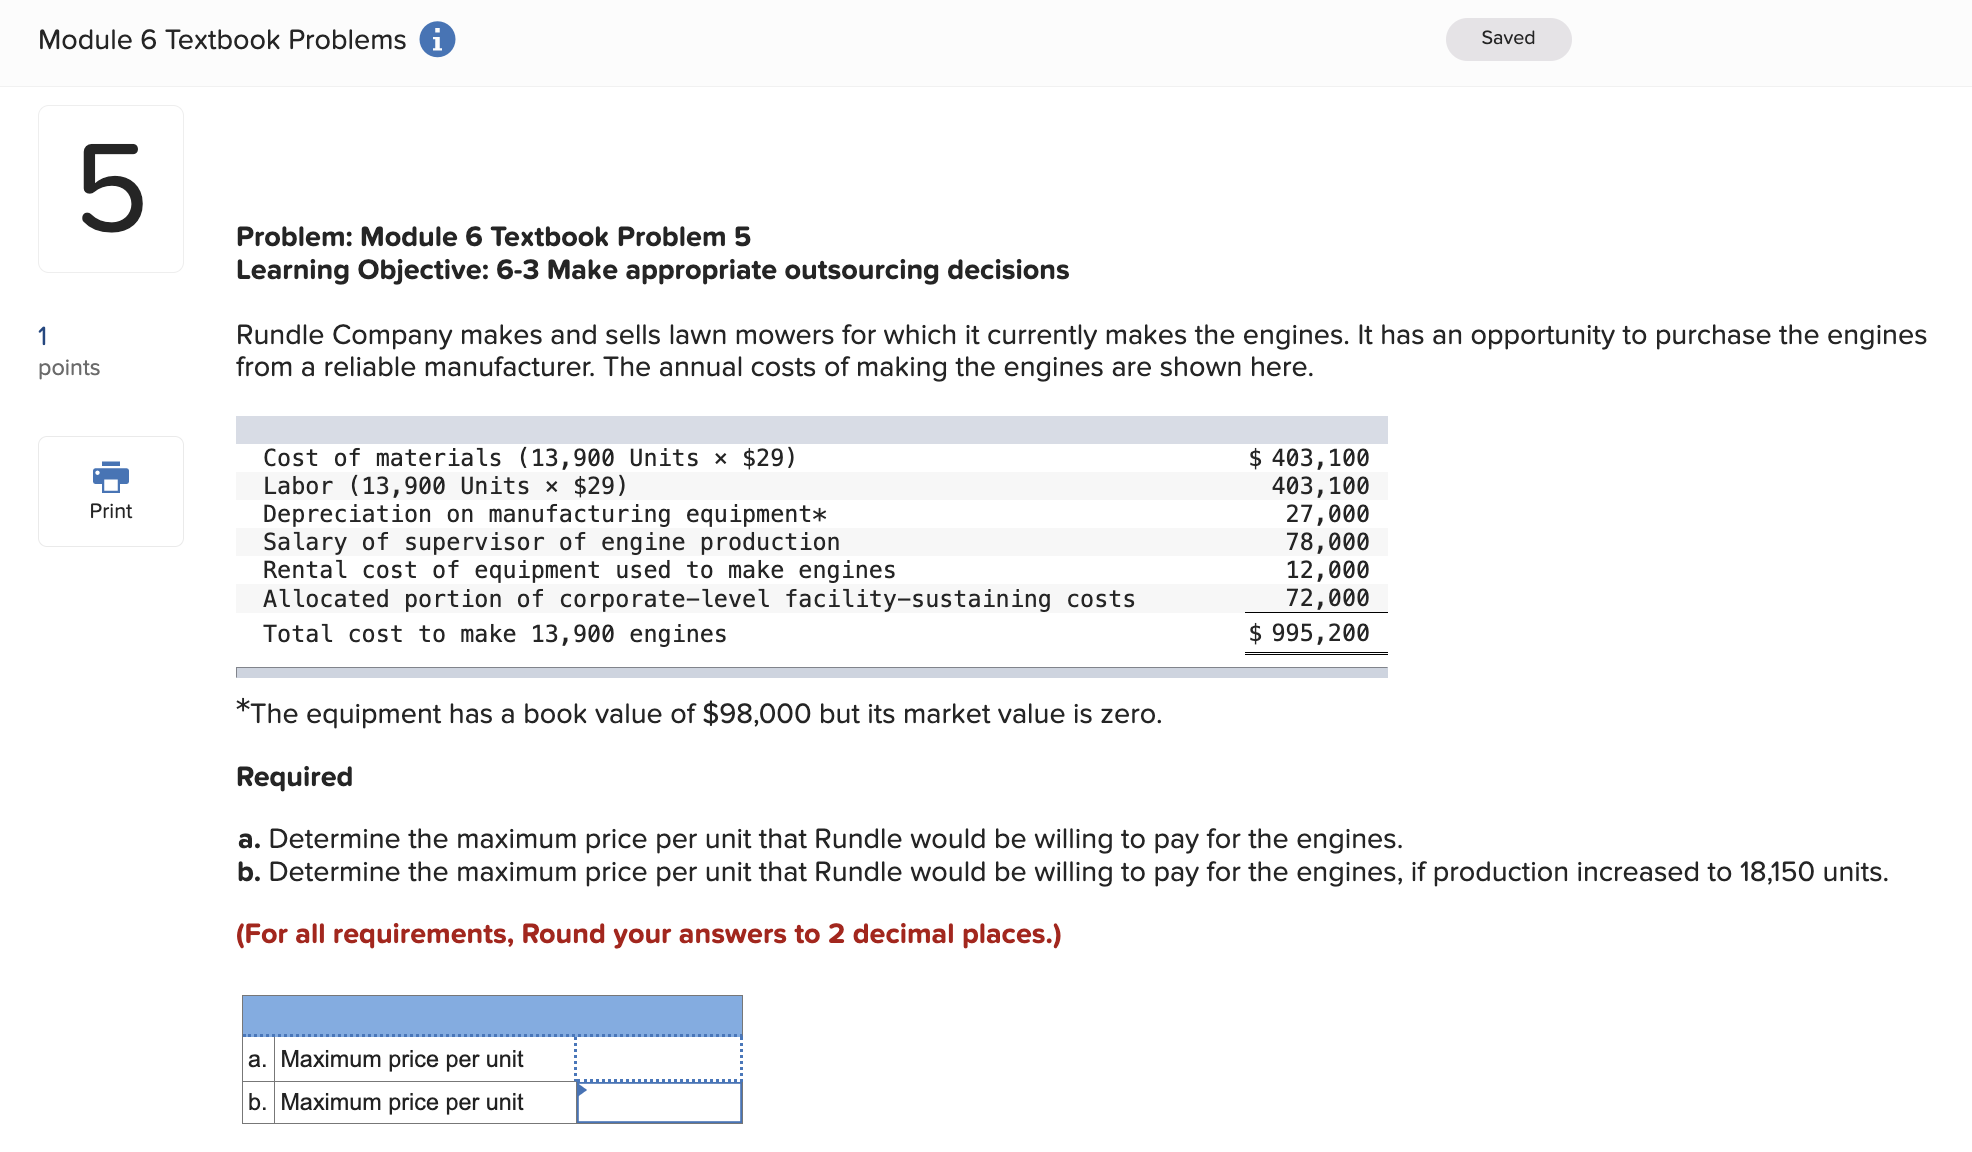Screen dimensions: 1972x1152
Task: Click row b Maximum price per unit label
Action: [402, 1102]
